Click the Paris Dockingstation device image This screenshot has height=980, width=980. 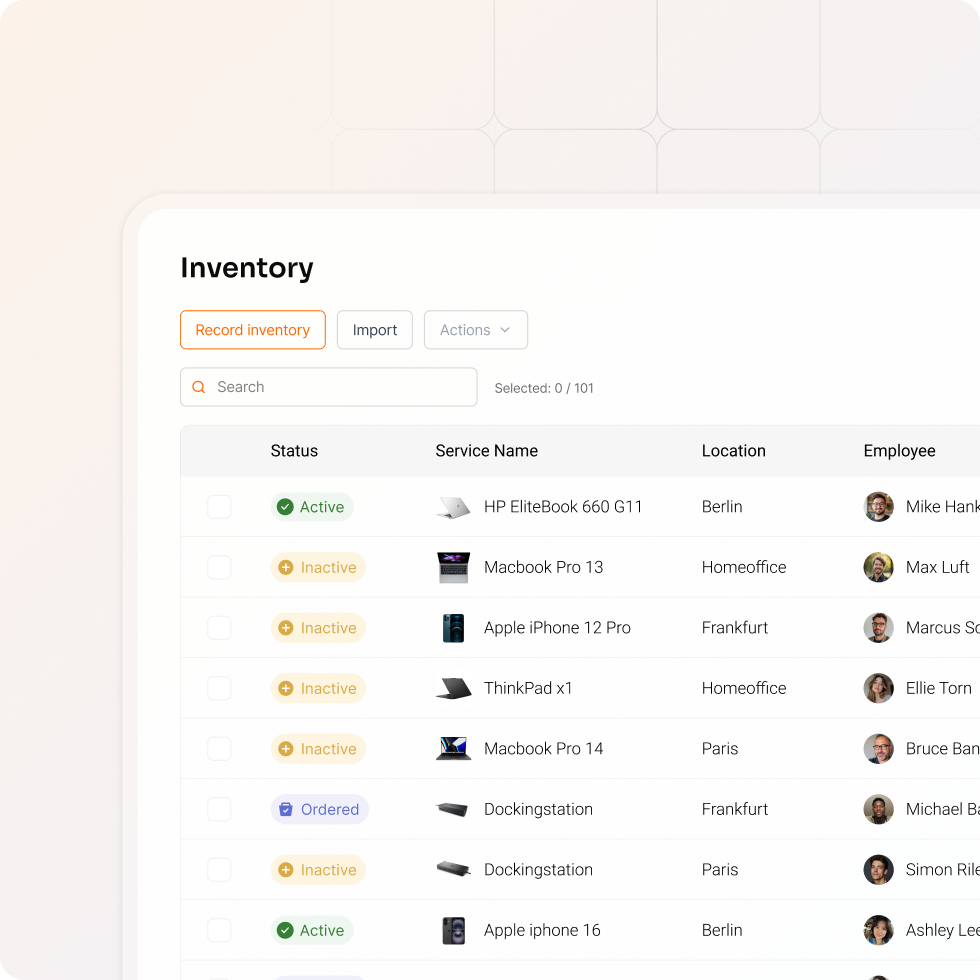[453, 869]
